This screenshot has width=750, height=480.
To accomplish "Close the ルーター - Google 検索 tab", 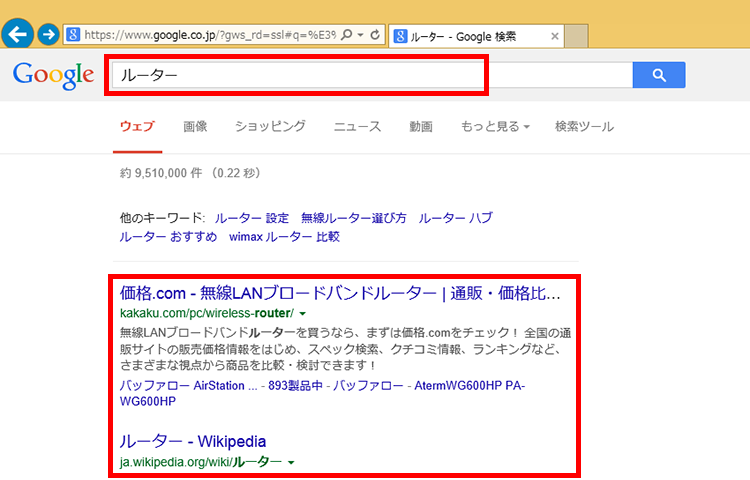I will (x=555, y=36).
